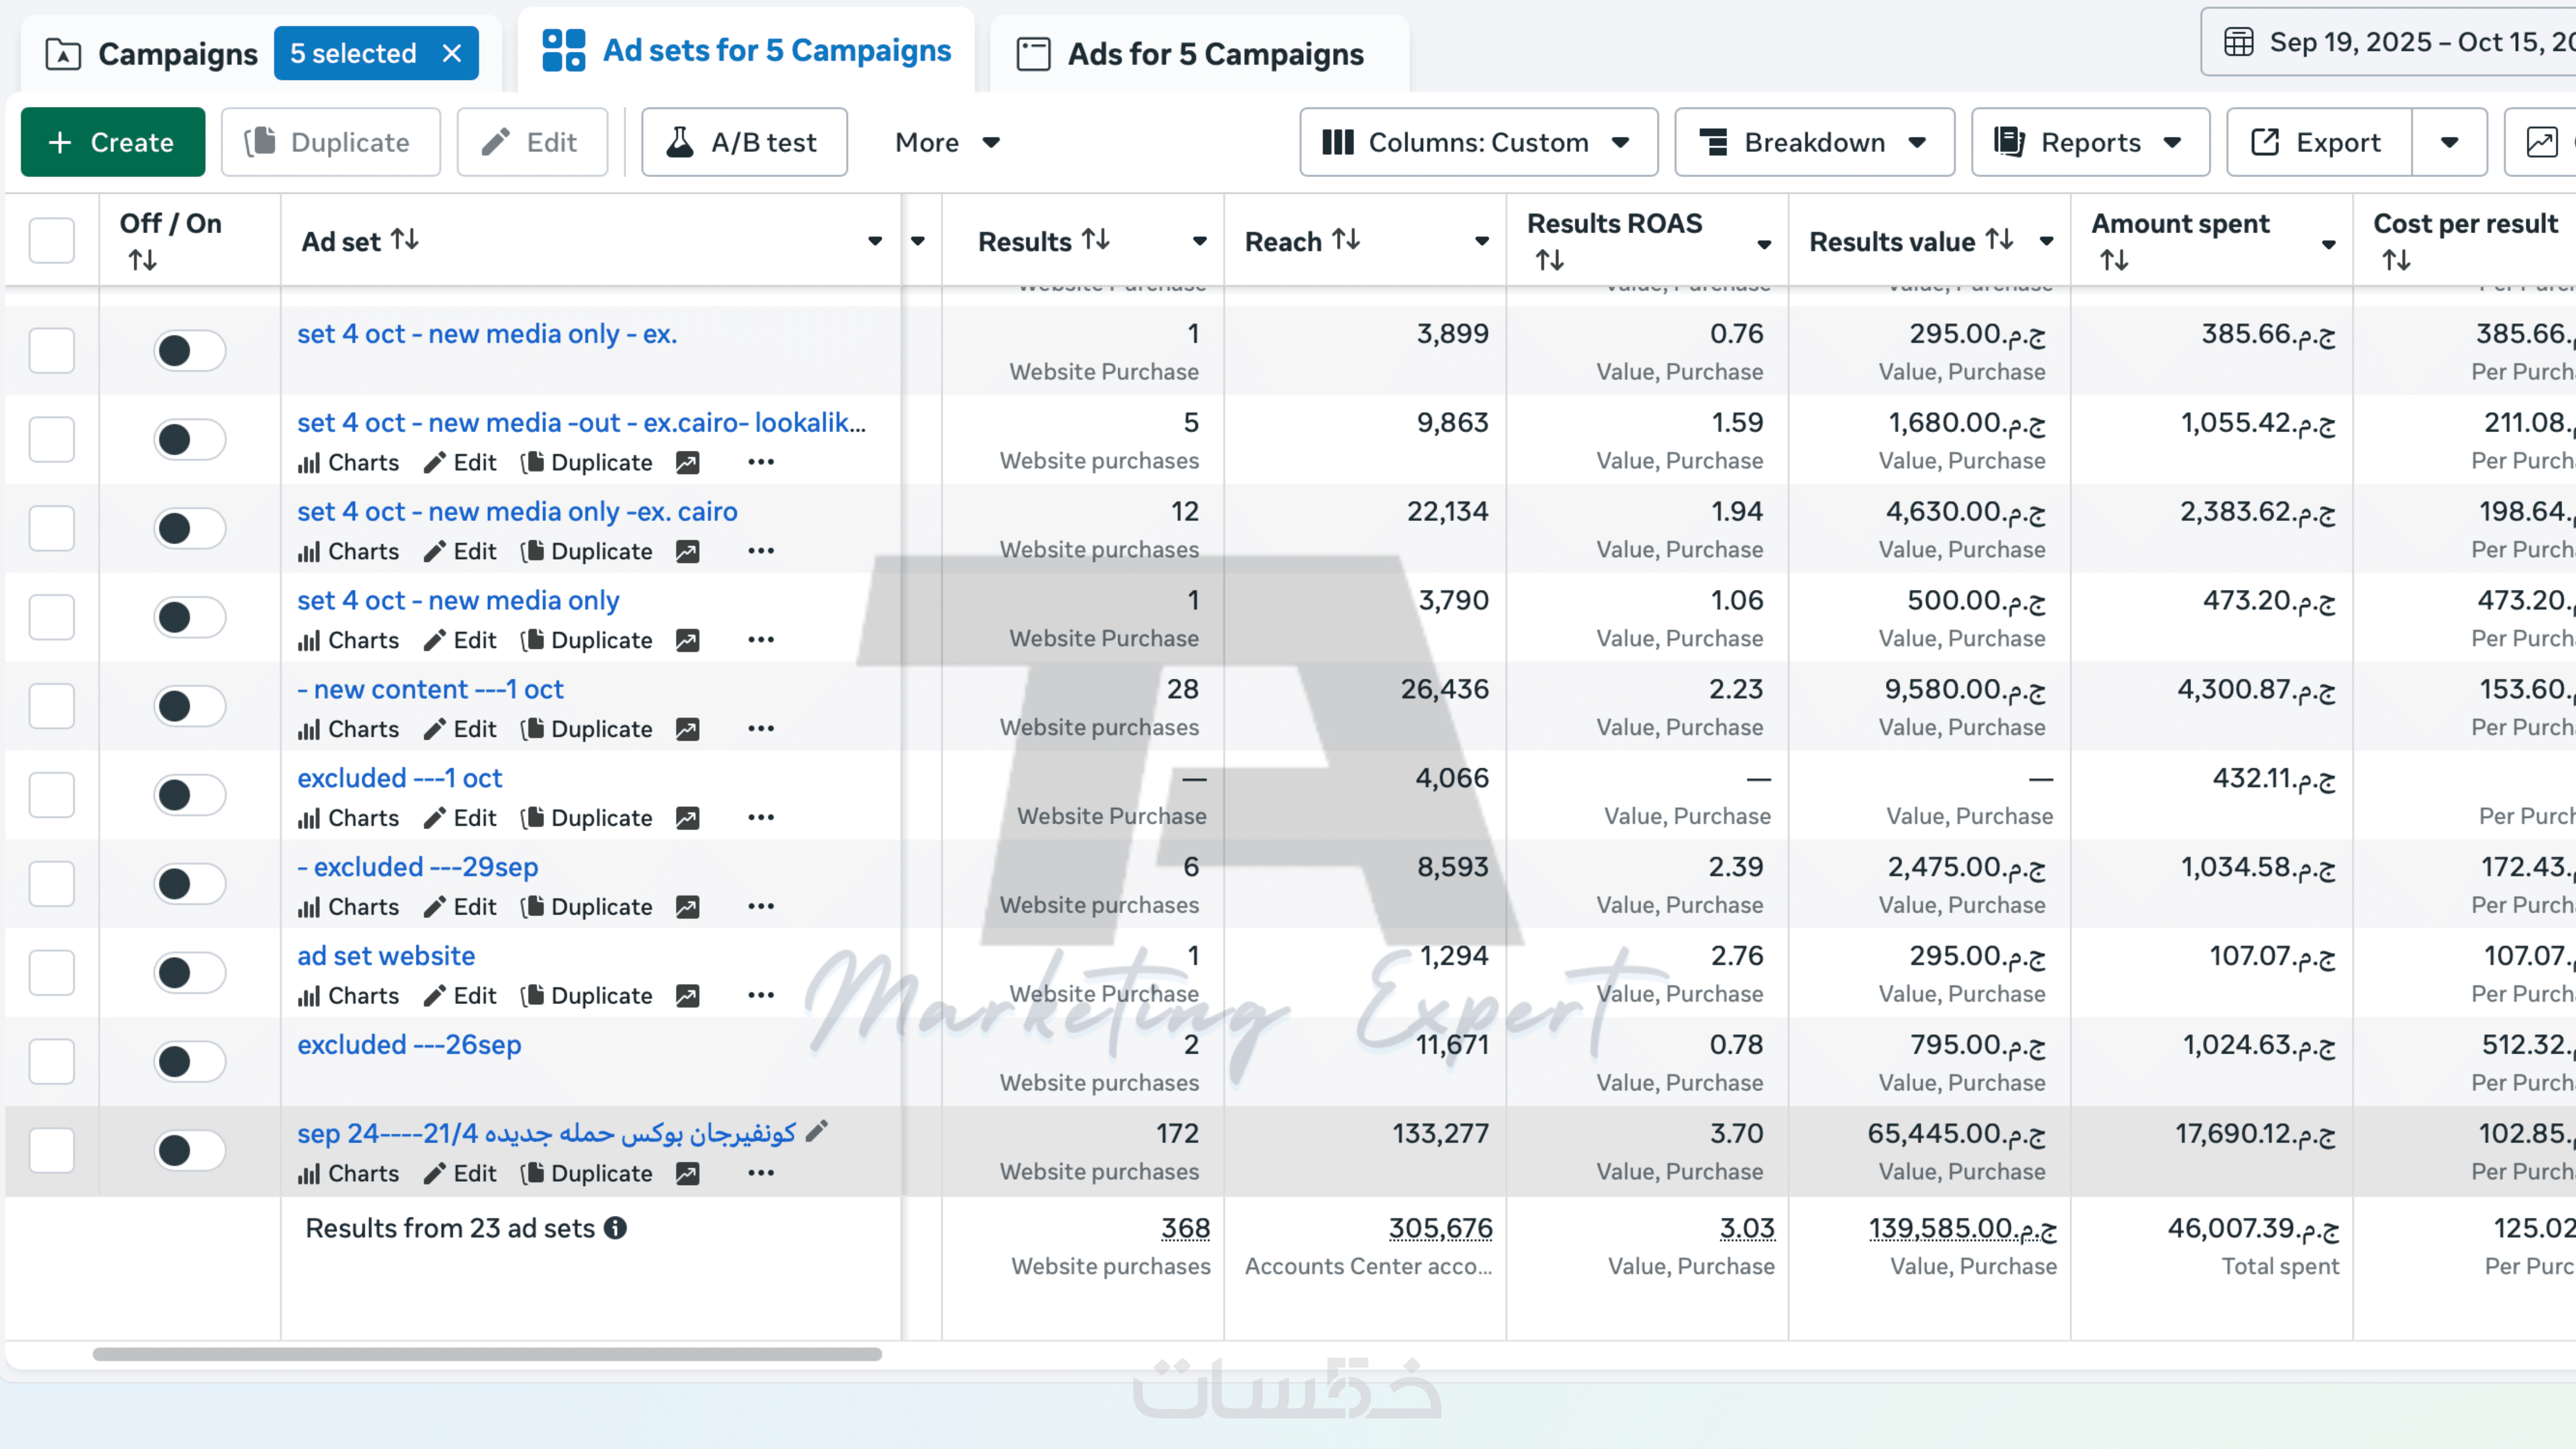2576x1449 pixels.
Task: Open the Ad set column dropdown arrow
Action: click(875, 241)
